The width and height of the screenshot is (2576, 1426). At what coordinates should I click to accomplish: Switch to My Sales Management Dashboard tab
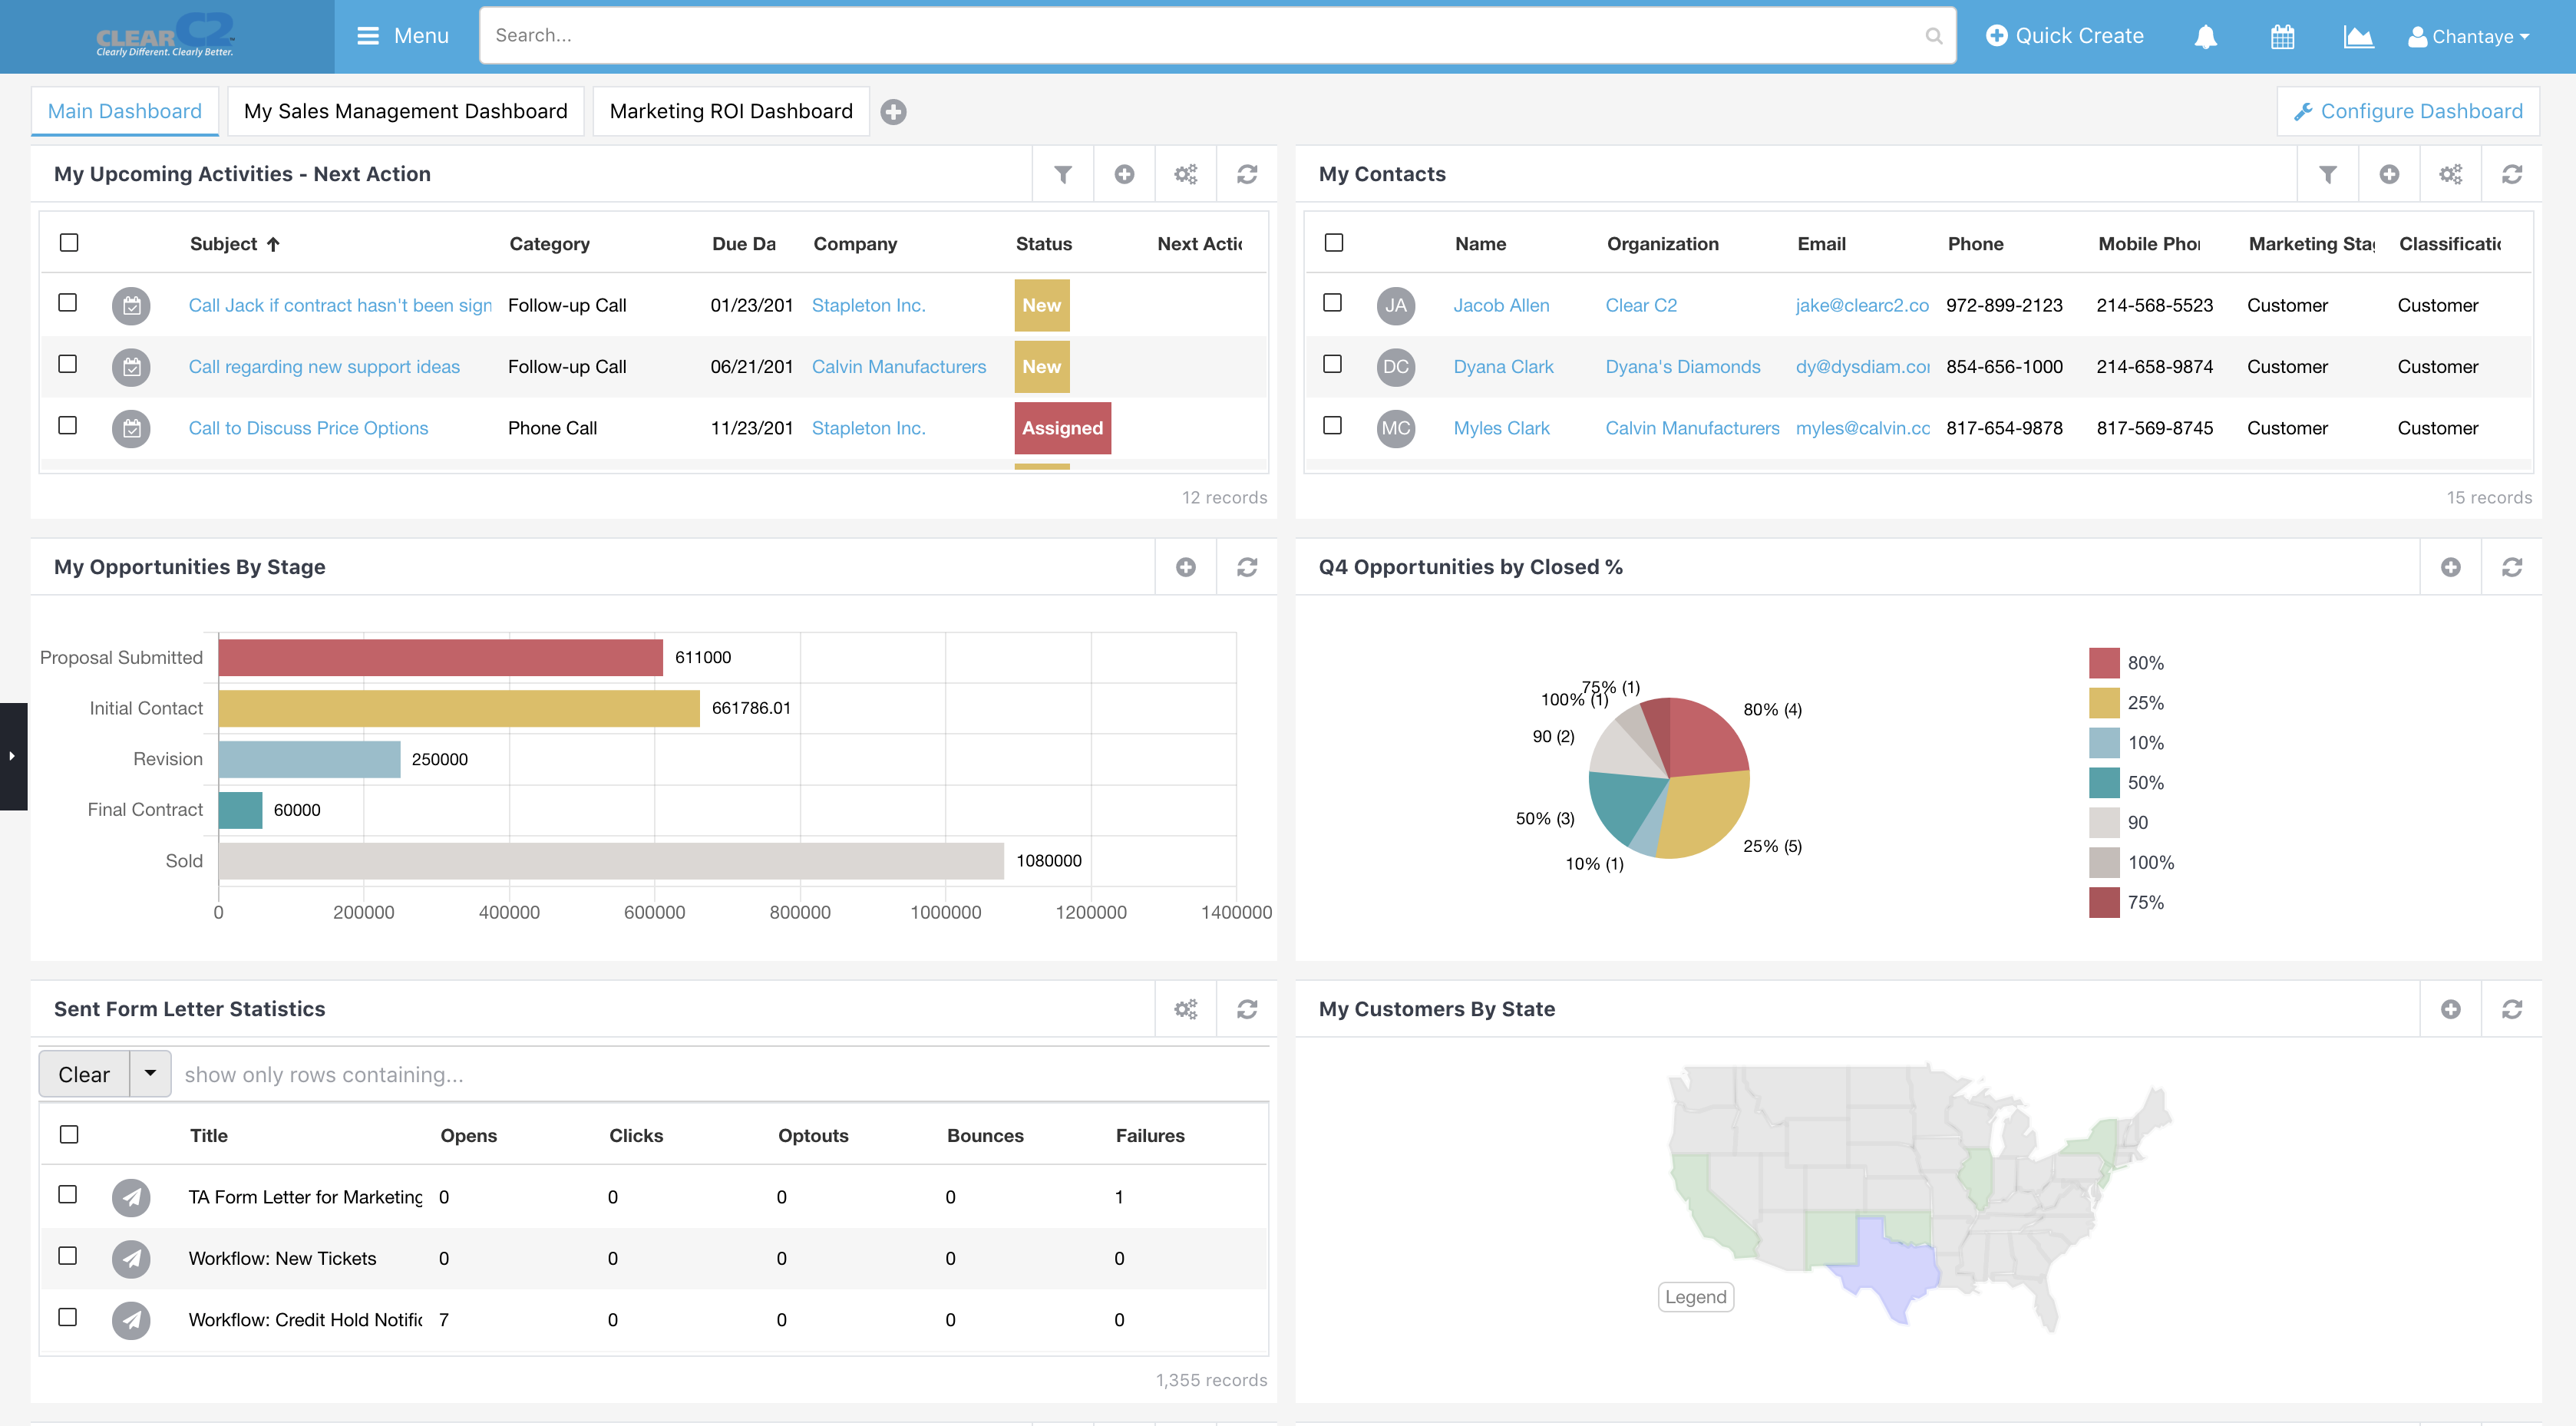pos(405,109)
